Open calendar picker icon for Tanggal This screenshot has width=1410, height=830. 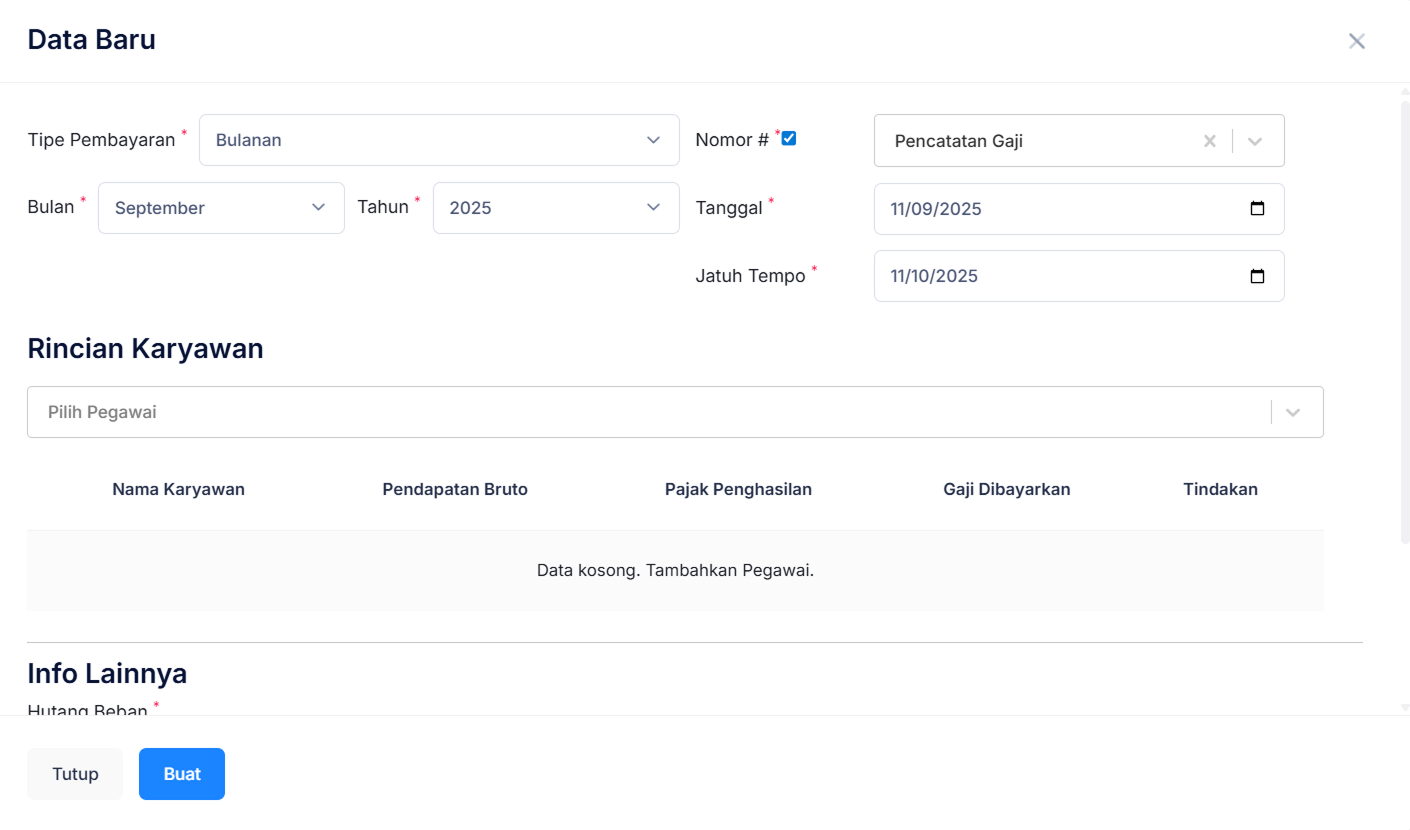[x=1257, y=209]
